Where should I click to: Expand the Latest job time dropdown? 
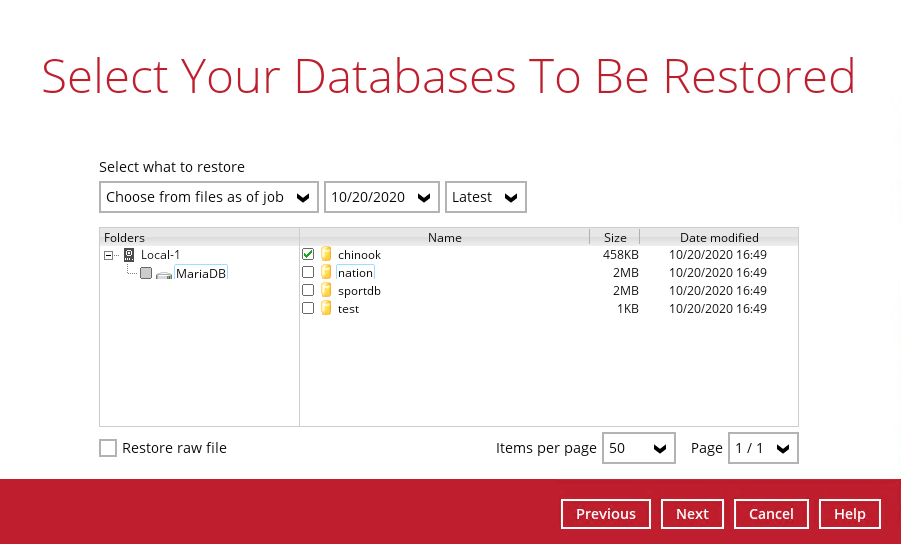tap(485, 197)
